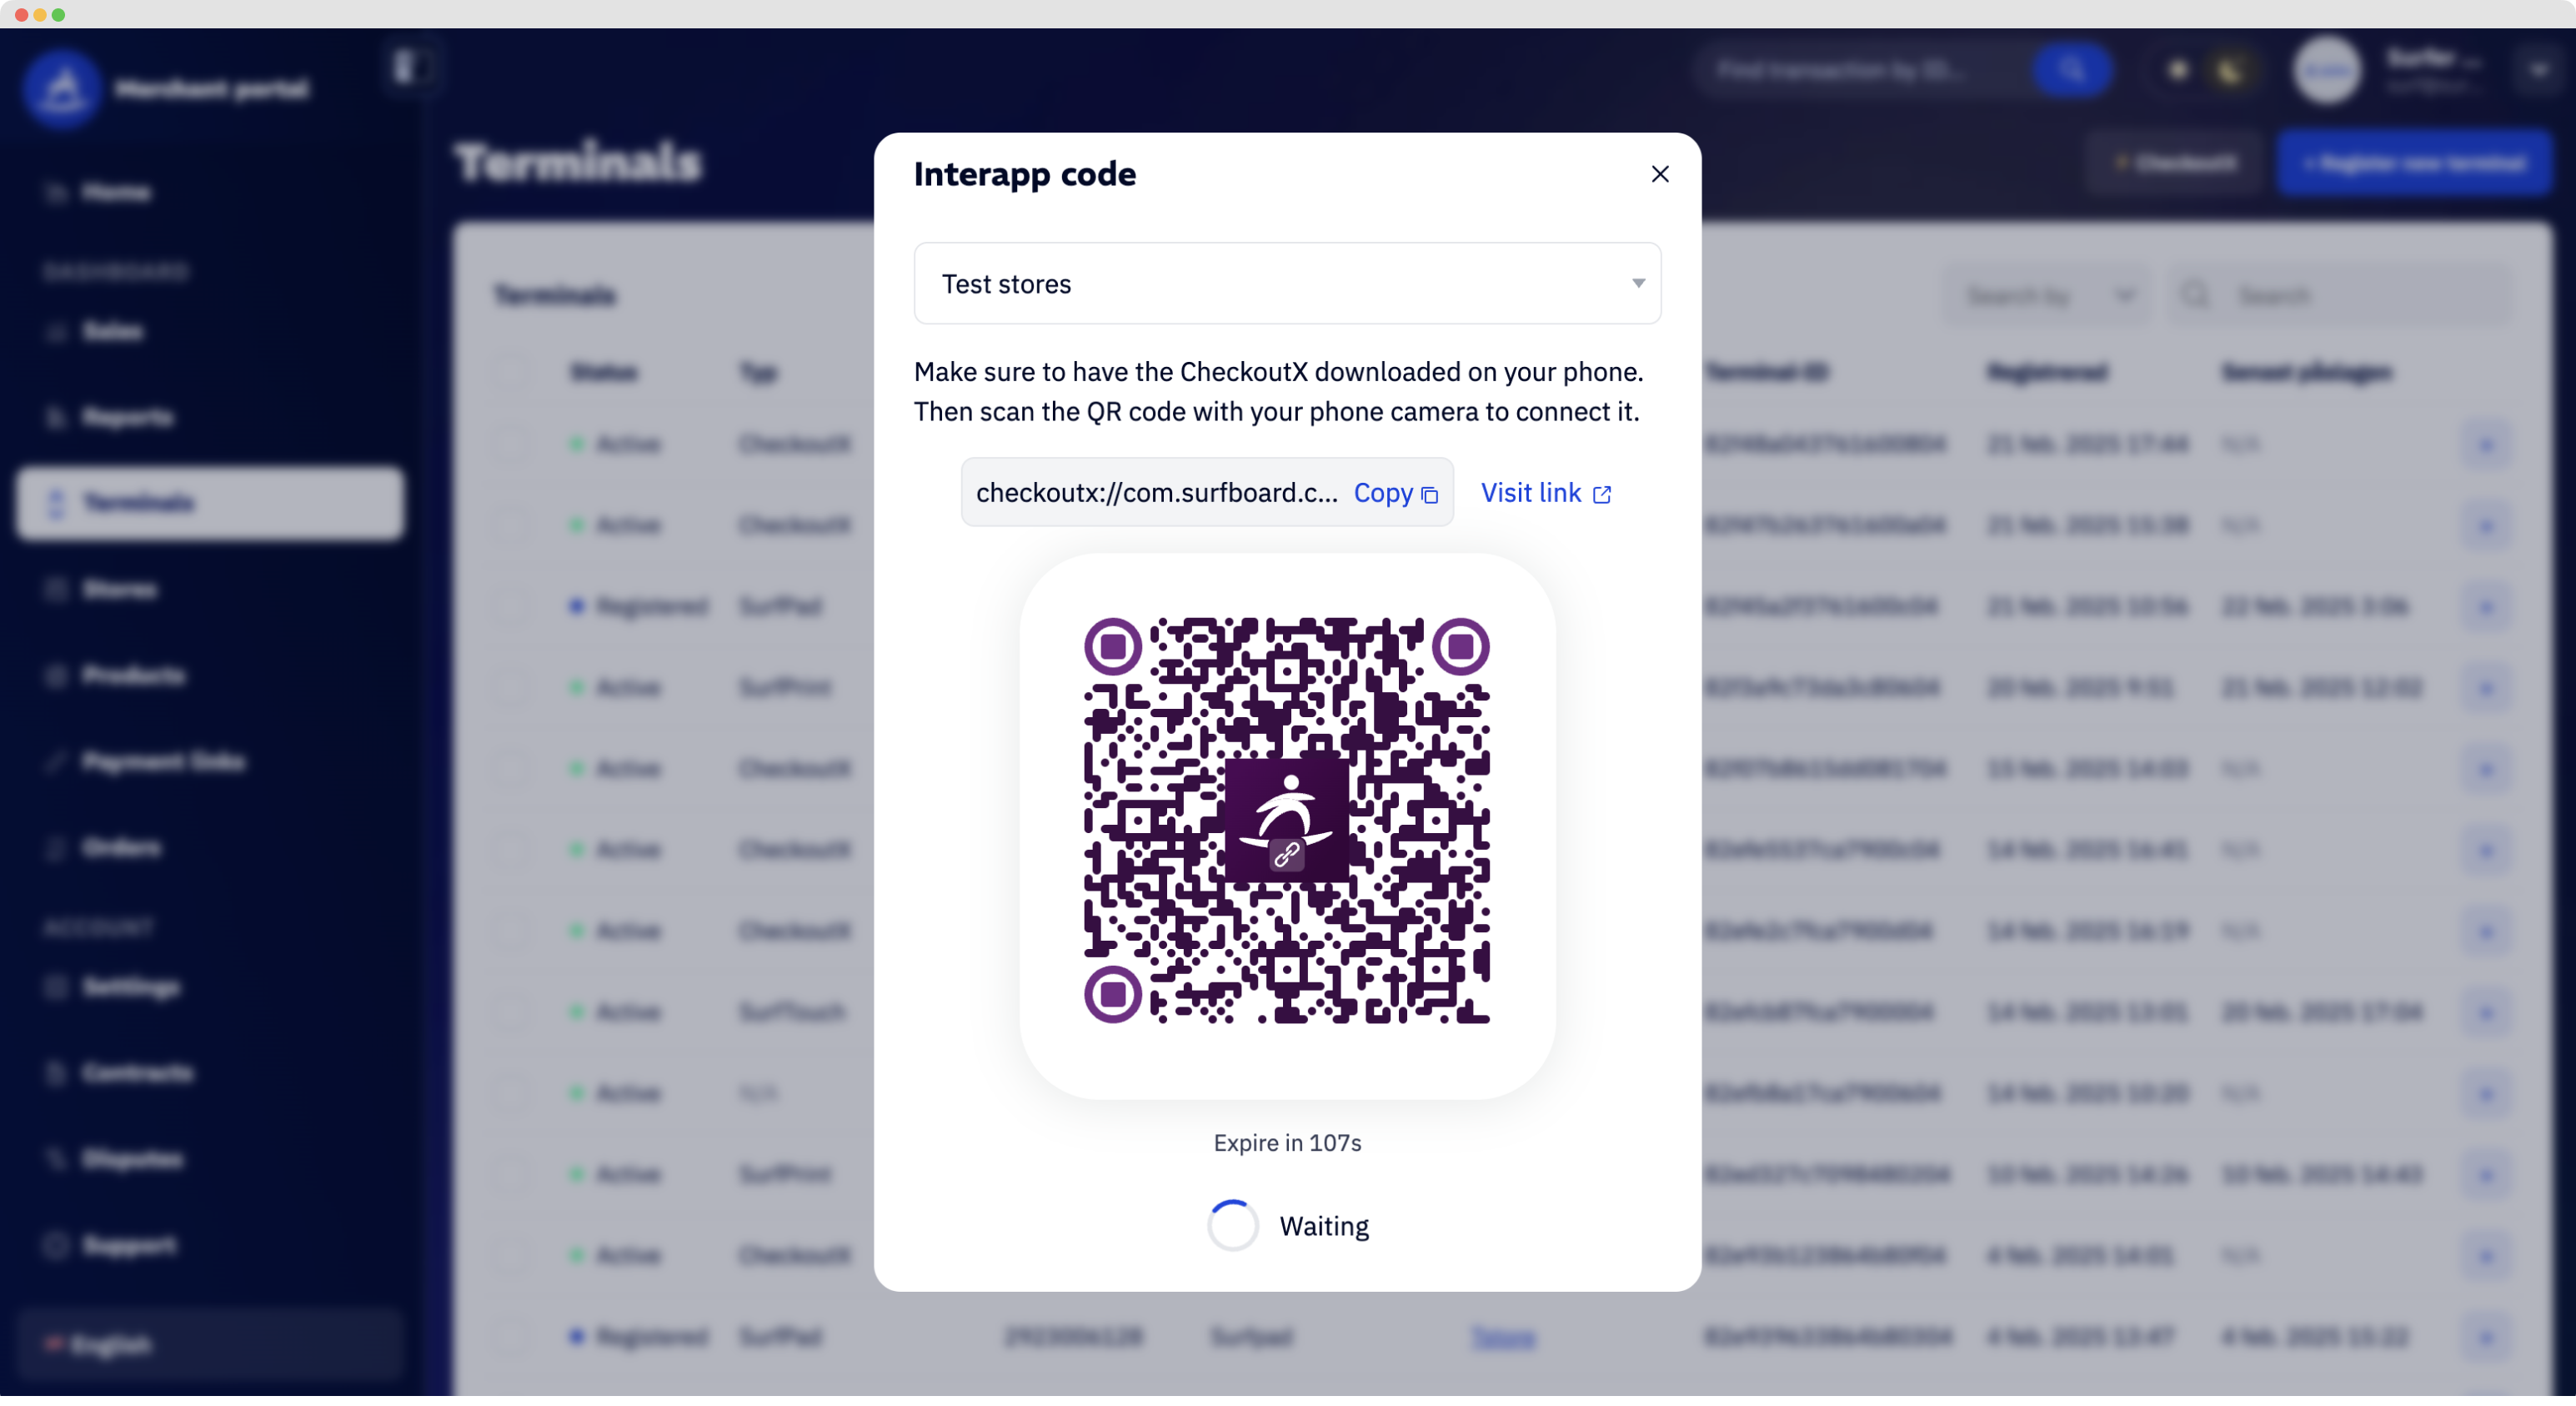This screenshot has height=1406, width=2576.
Task: Click the Merchant portal logo icon
Action: [62, 88]
